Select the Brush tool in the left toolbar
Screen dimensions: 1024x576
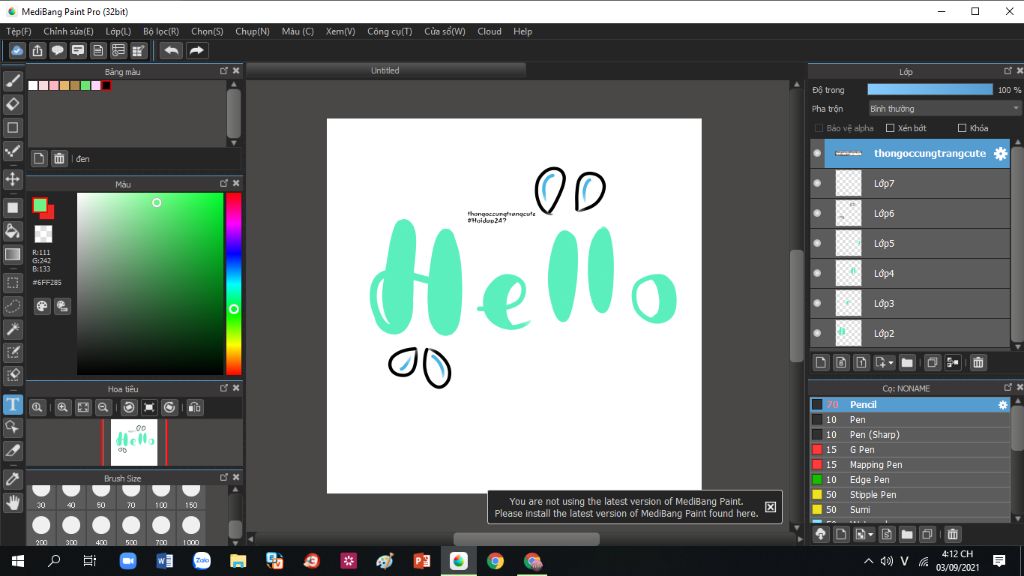pos(12,81)
